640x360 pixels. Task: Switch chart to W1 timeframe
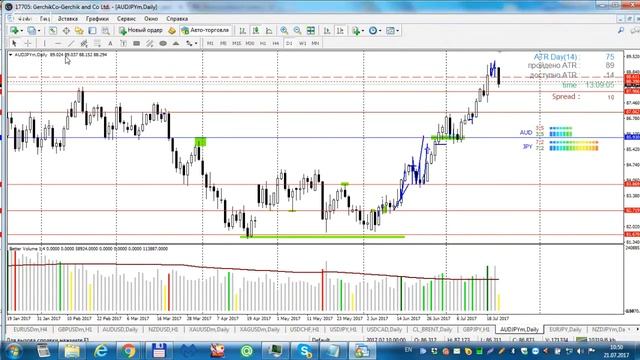[302, 43]
